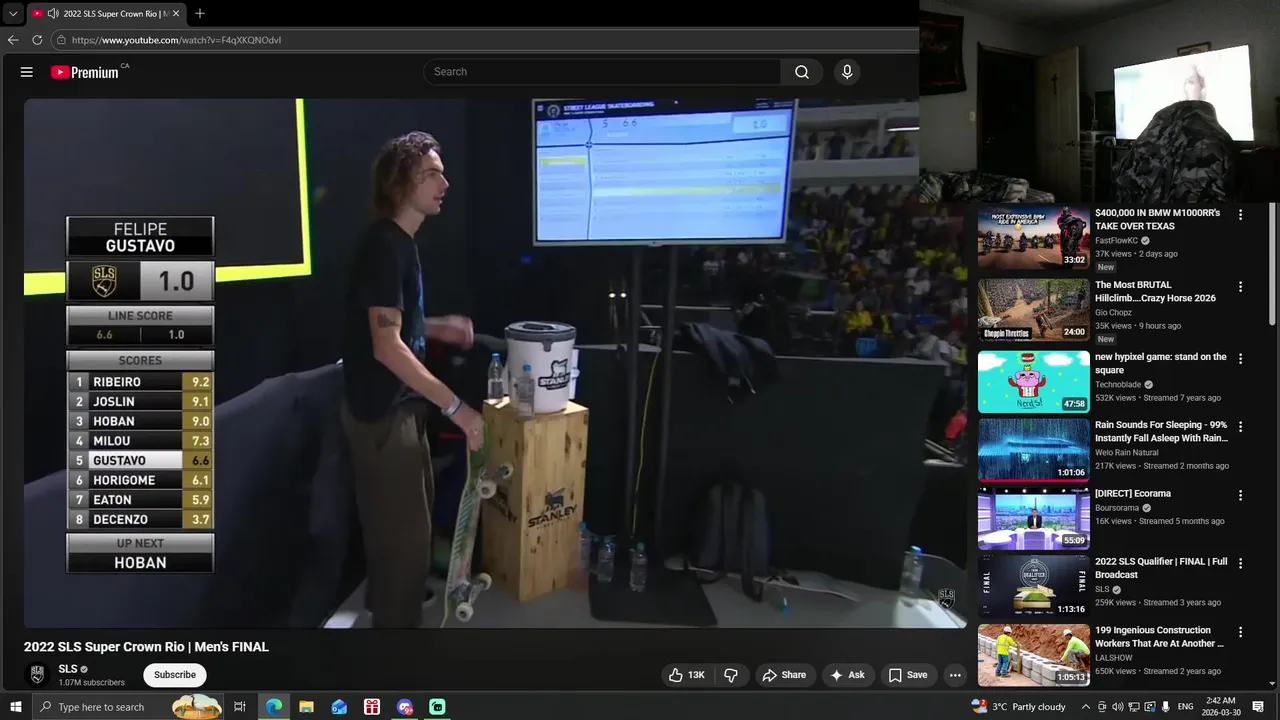This screenshot has width=1280, height=720.
Task: Mute tab using the tab speaker icon
Action: (52, 14)
